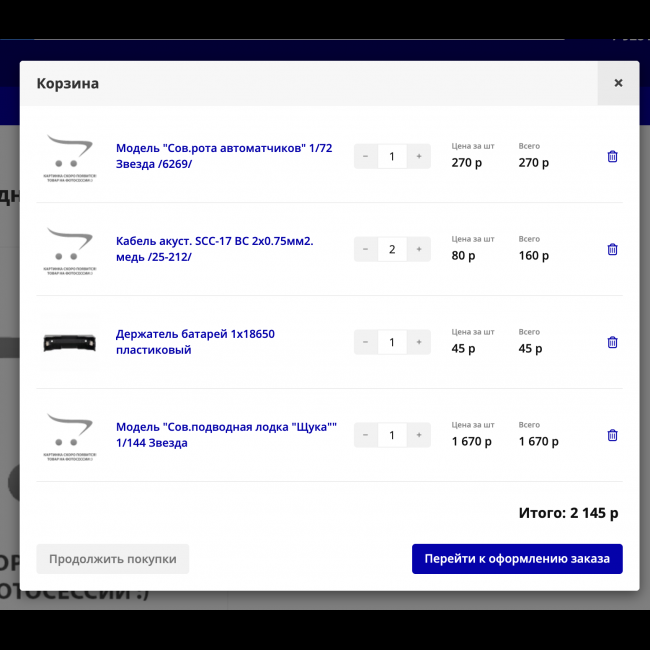Increase quantity of Сов.рота автоматчиков model

point(418,156)
